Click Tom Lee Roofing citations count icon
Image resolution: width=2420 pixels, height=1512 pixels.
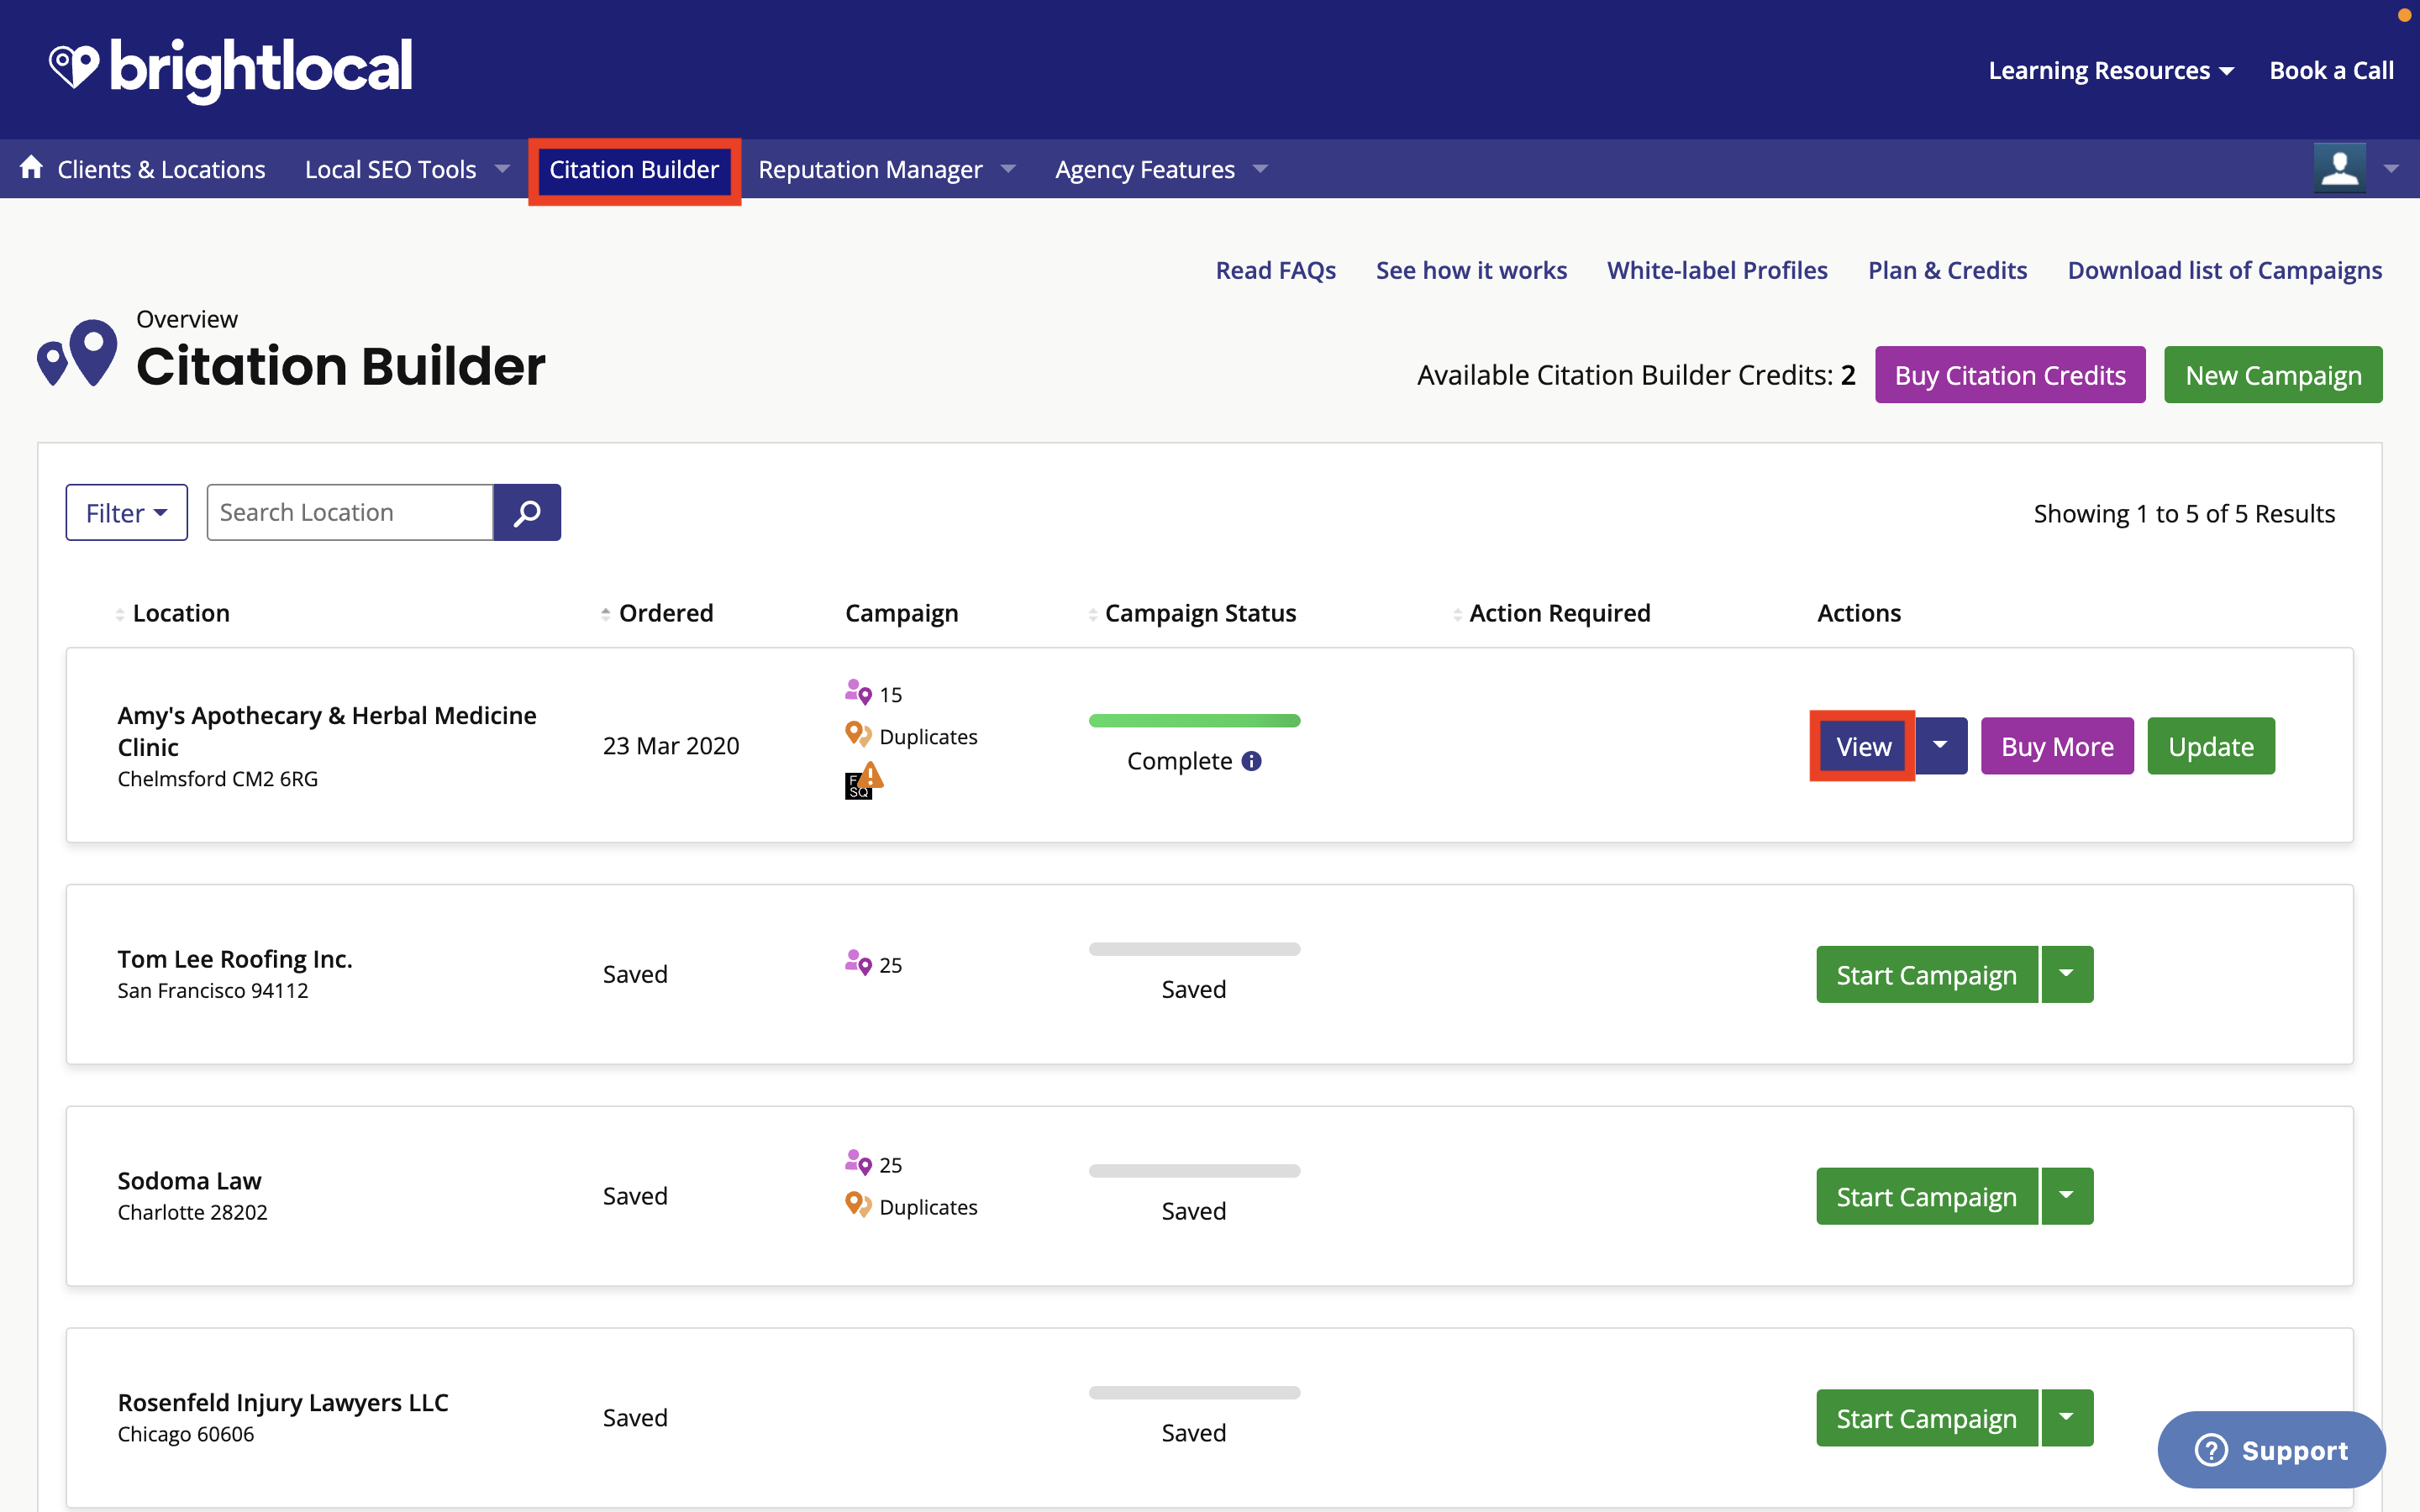pos(858,963)
